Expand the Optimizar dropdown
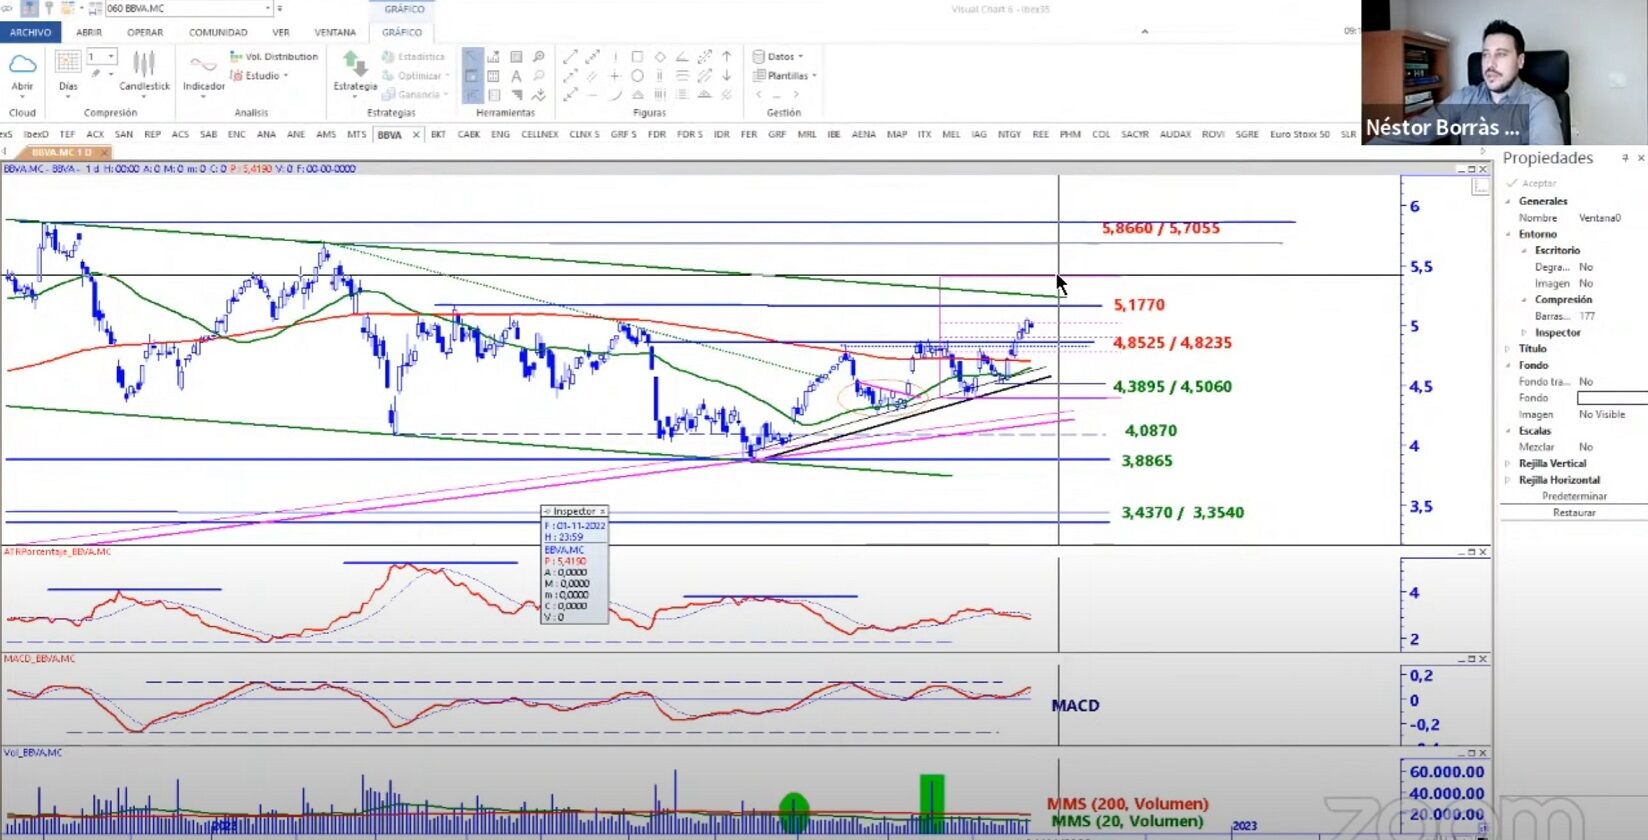This screenshot has height=840, width=1648. click(x=446, y=76)
